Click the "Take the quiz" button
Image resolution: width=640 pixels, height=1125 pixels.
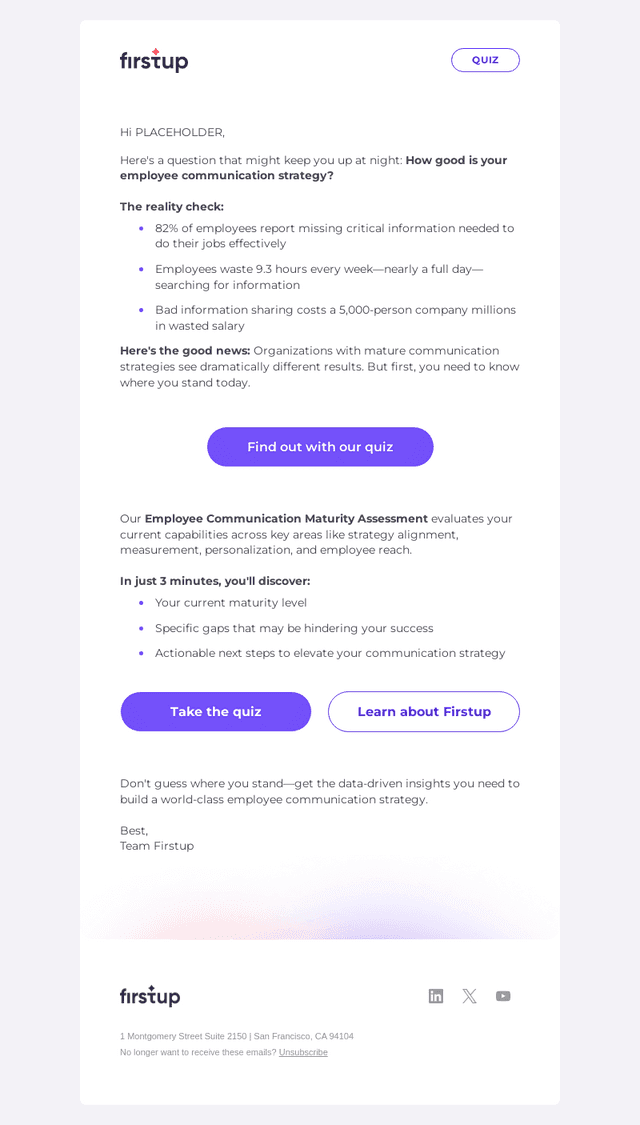pos(216,712)
